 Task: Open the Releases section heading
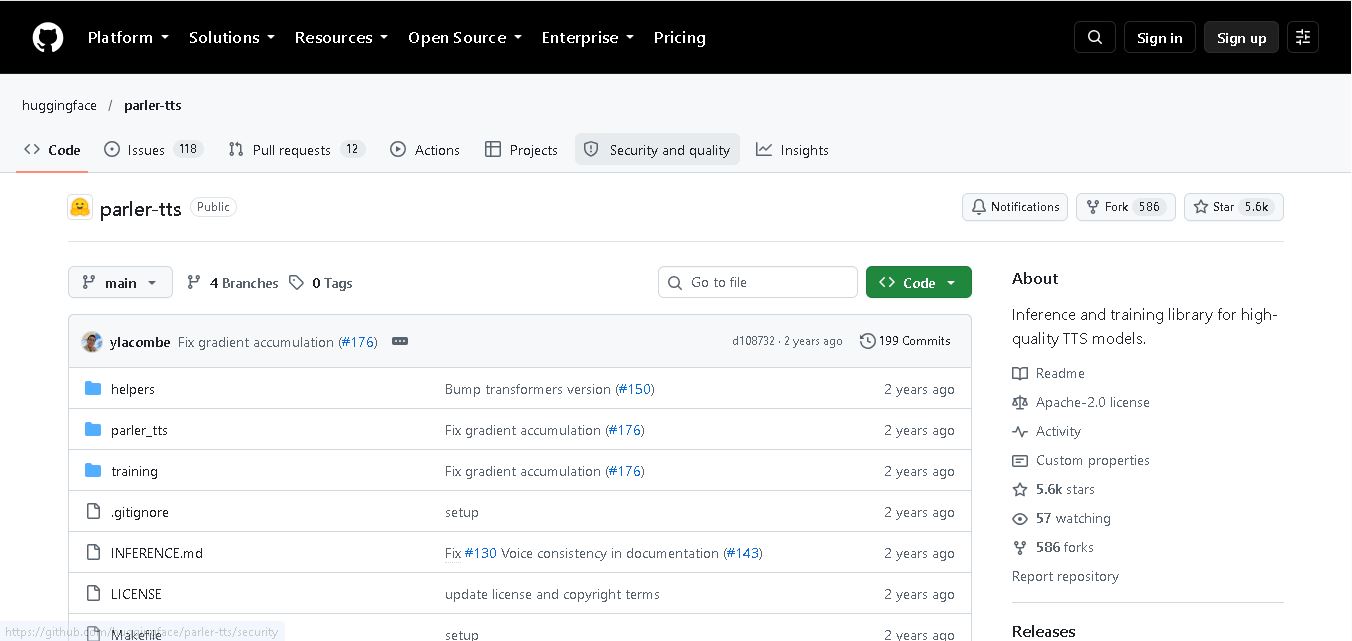click(x=1043, y=631)
